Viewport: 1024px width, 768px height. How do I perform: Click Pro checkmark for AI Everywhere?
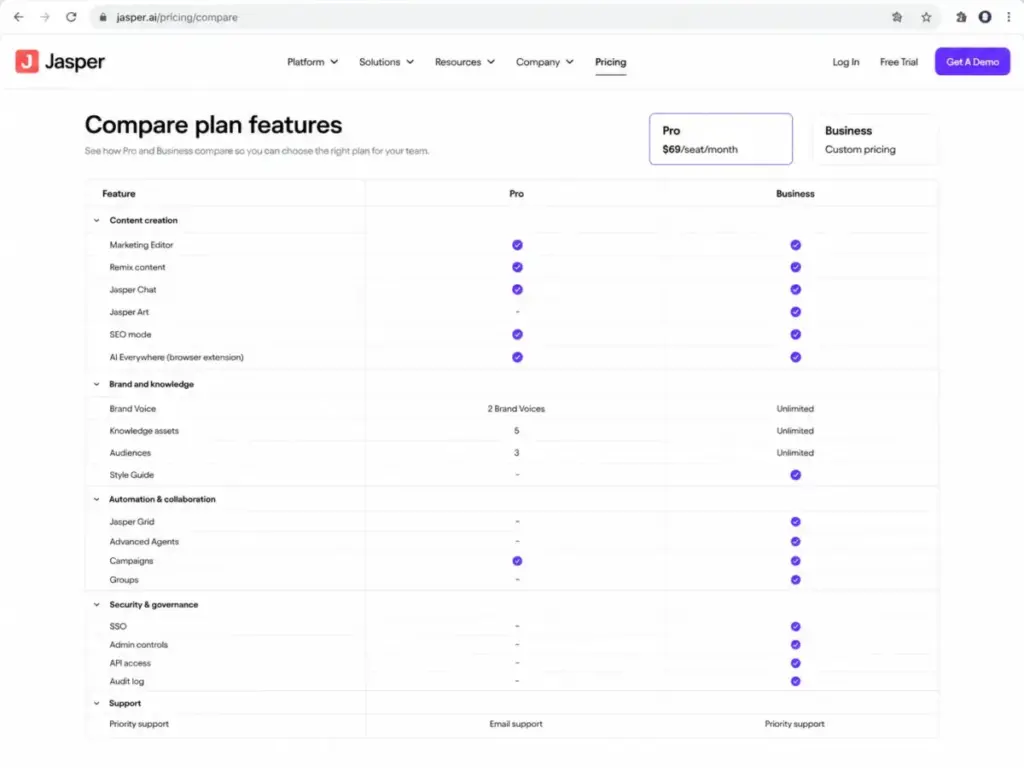click(517, 357)
